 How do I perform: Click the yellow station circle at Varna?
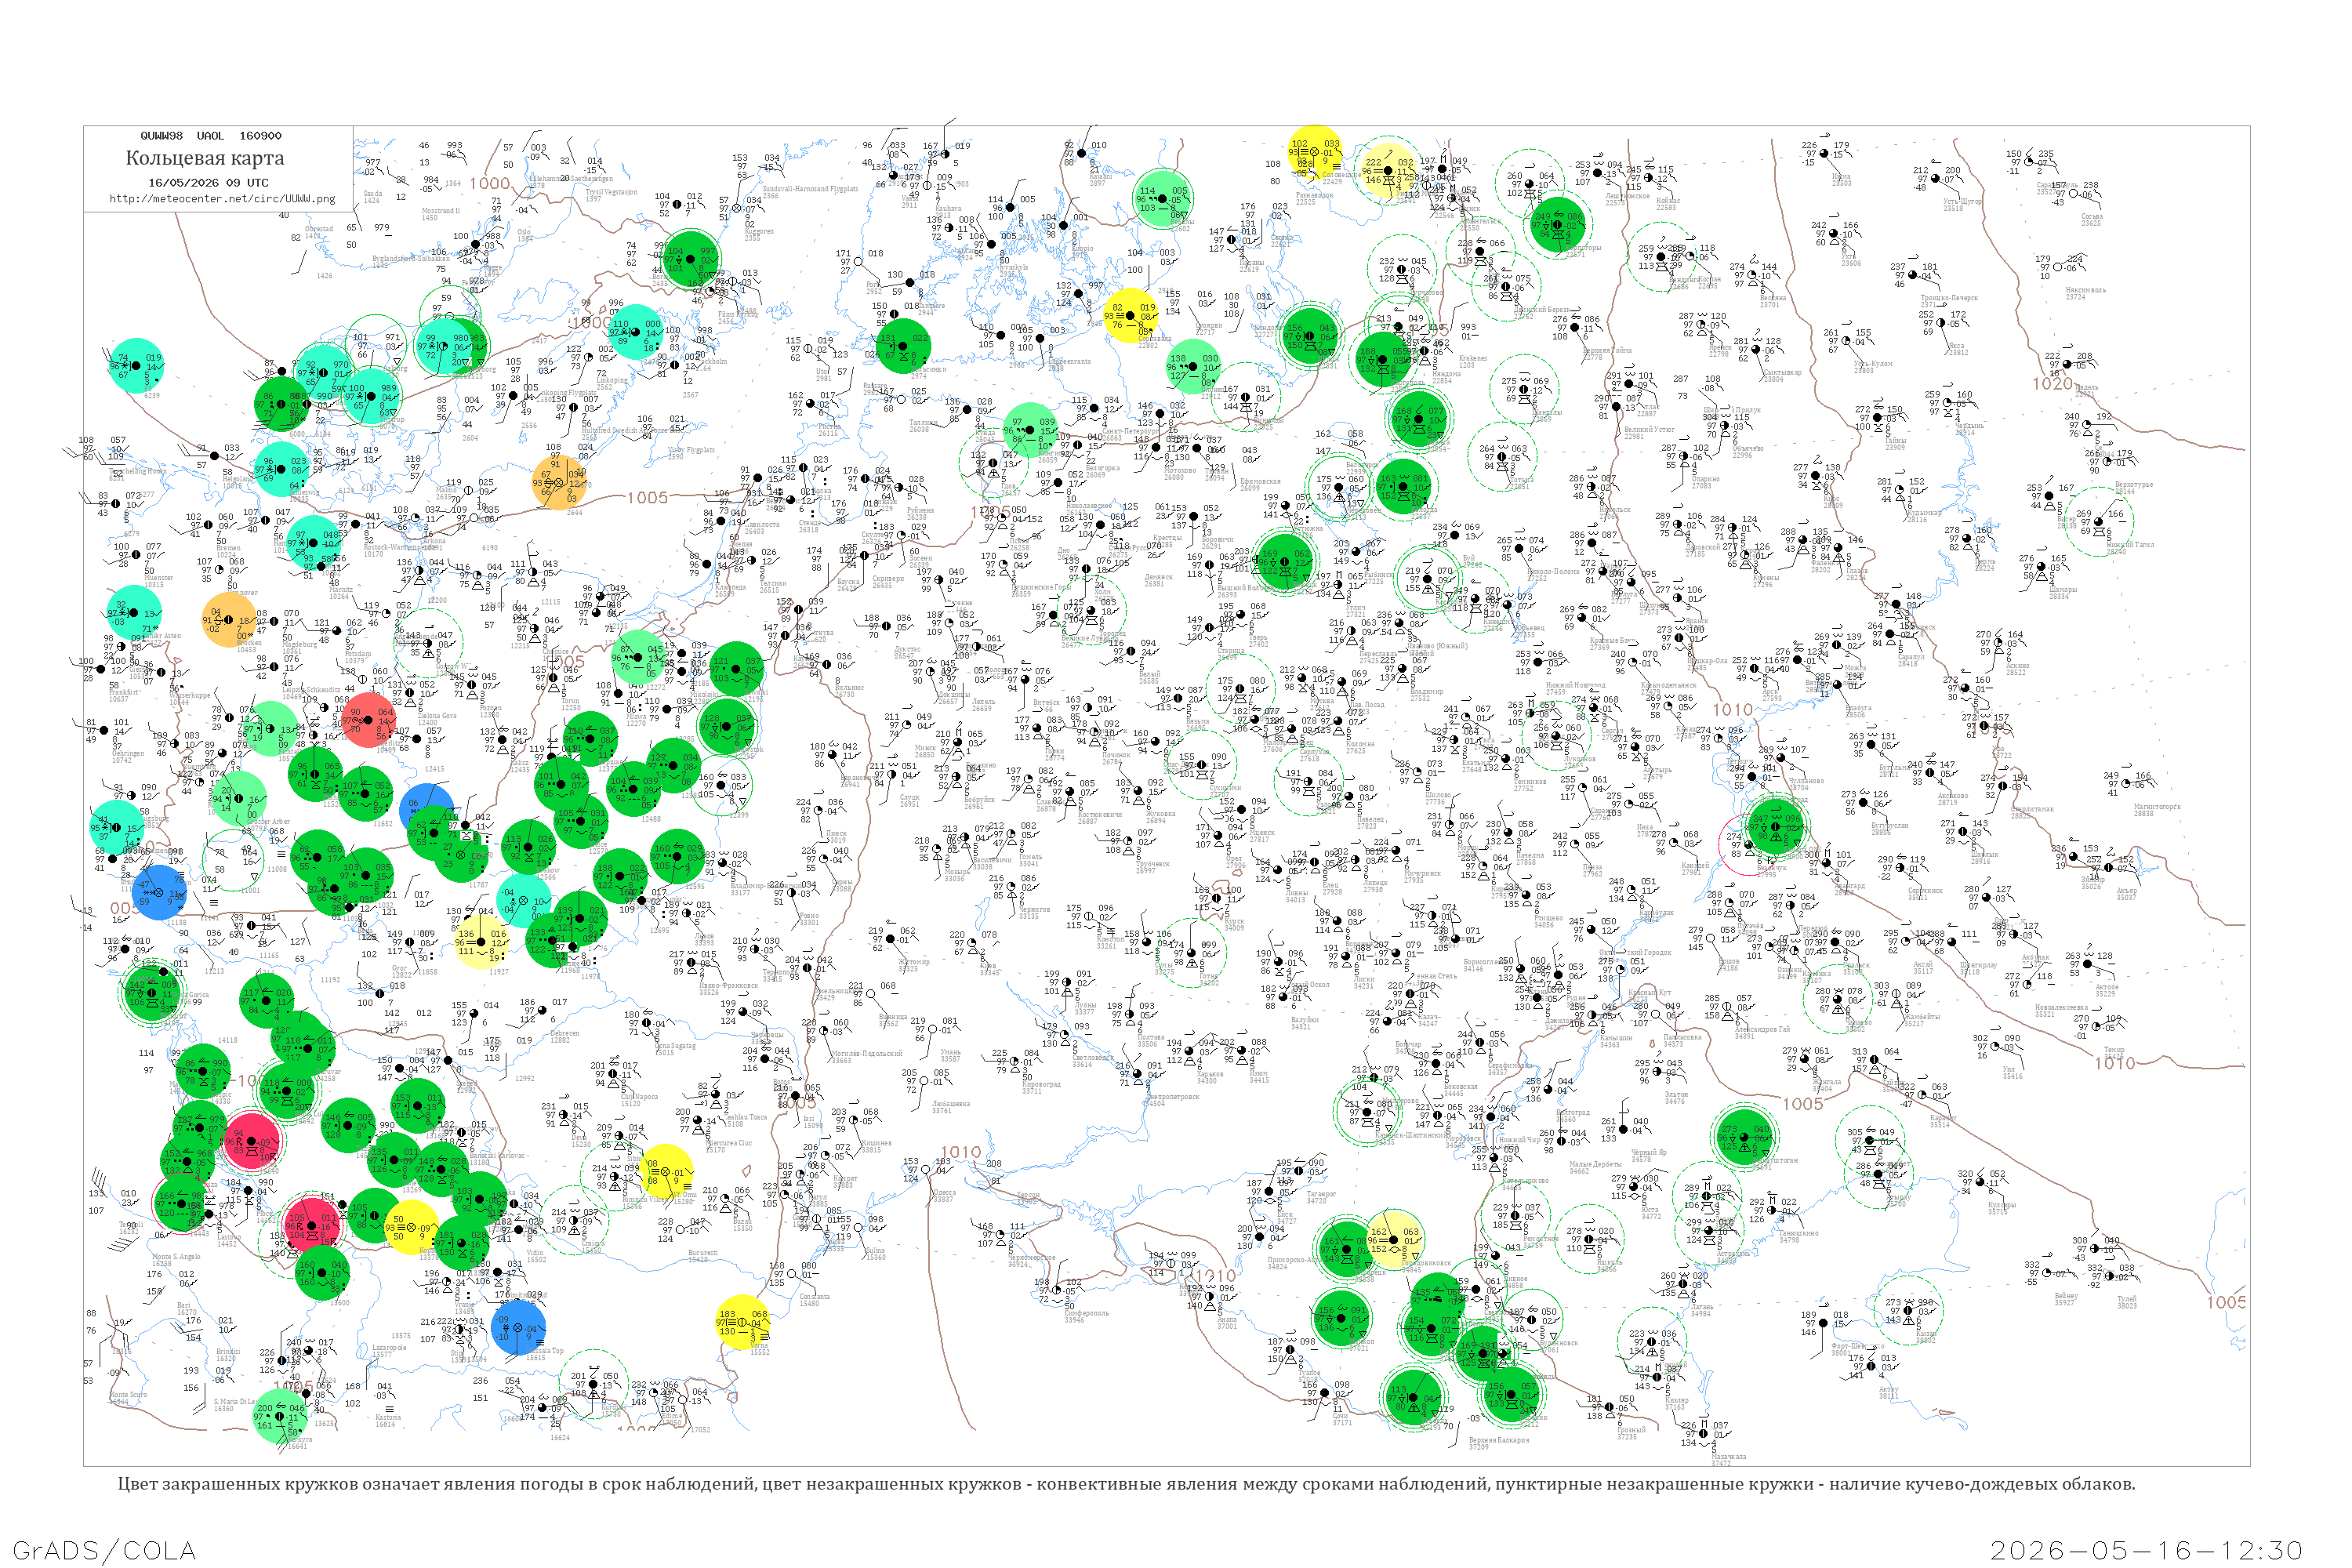[x=743, y=1323]
